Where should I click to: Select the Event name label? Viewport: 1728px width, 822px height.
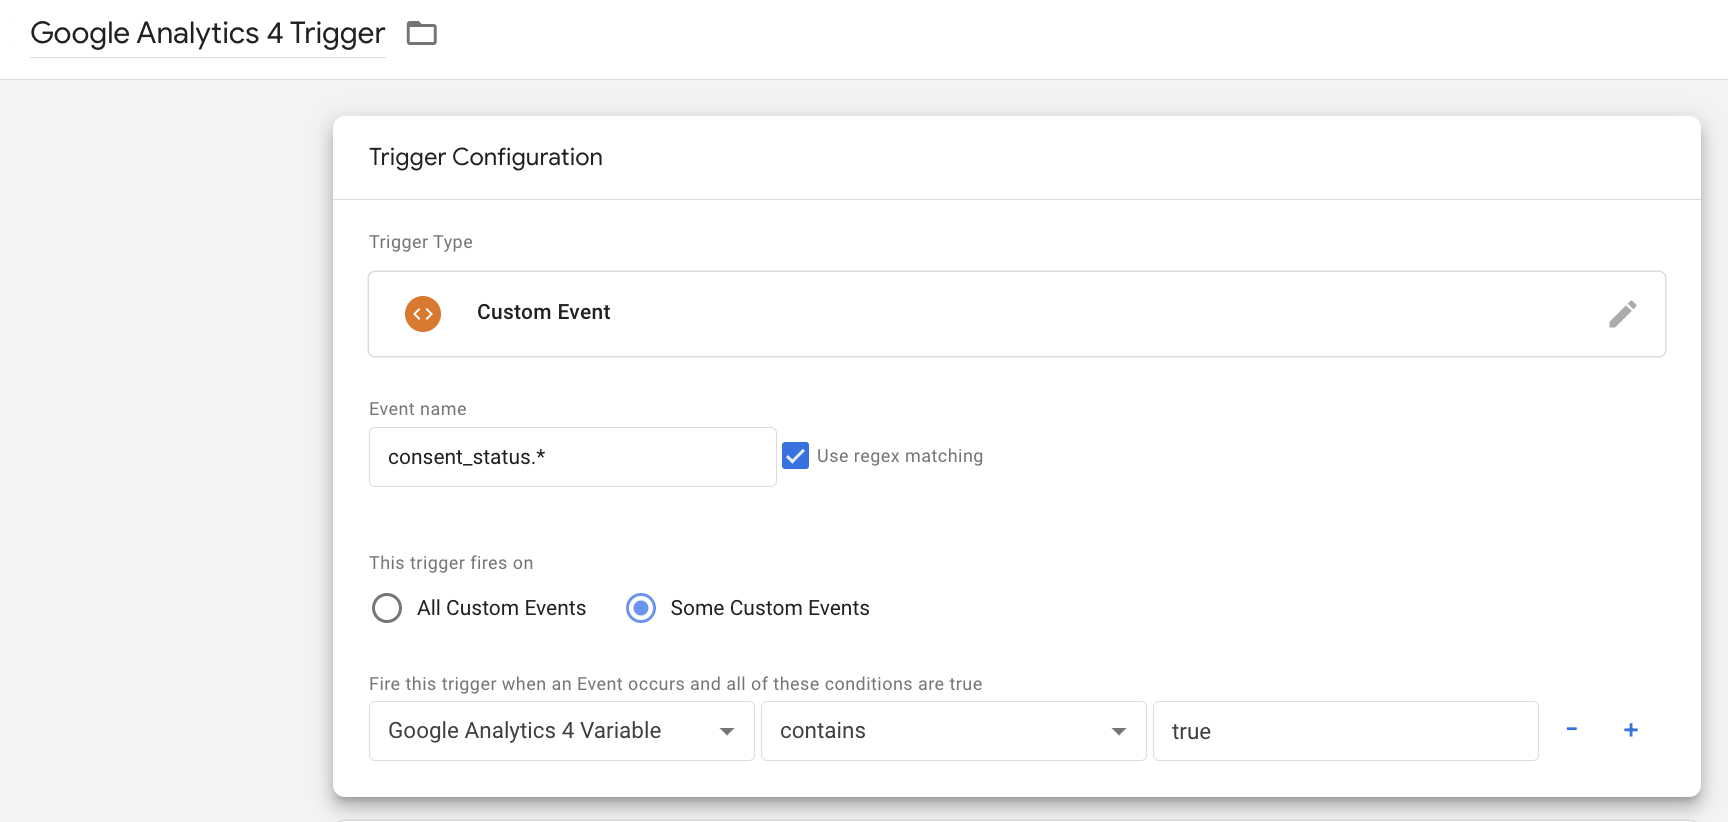(418, 409)
